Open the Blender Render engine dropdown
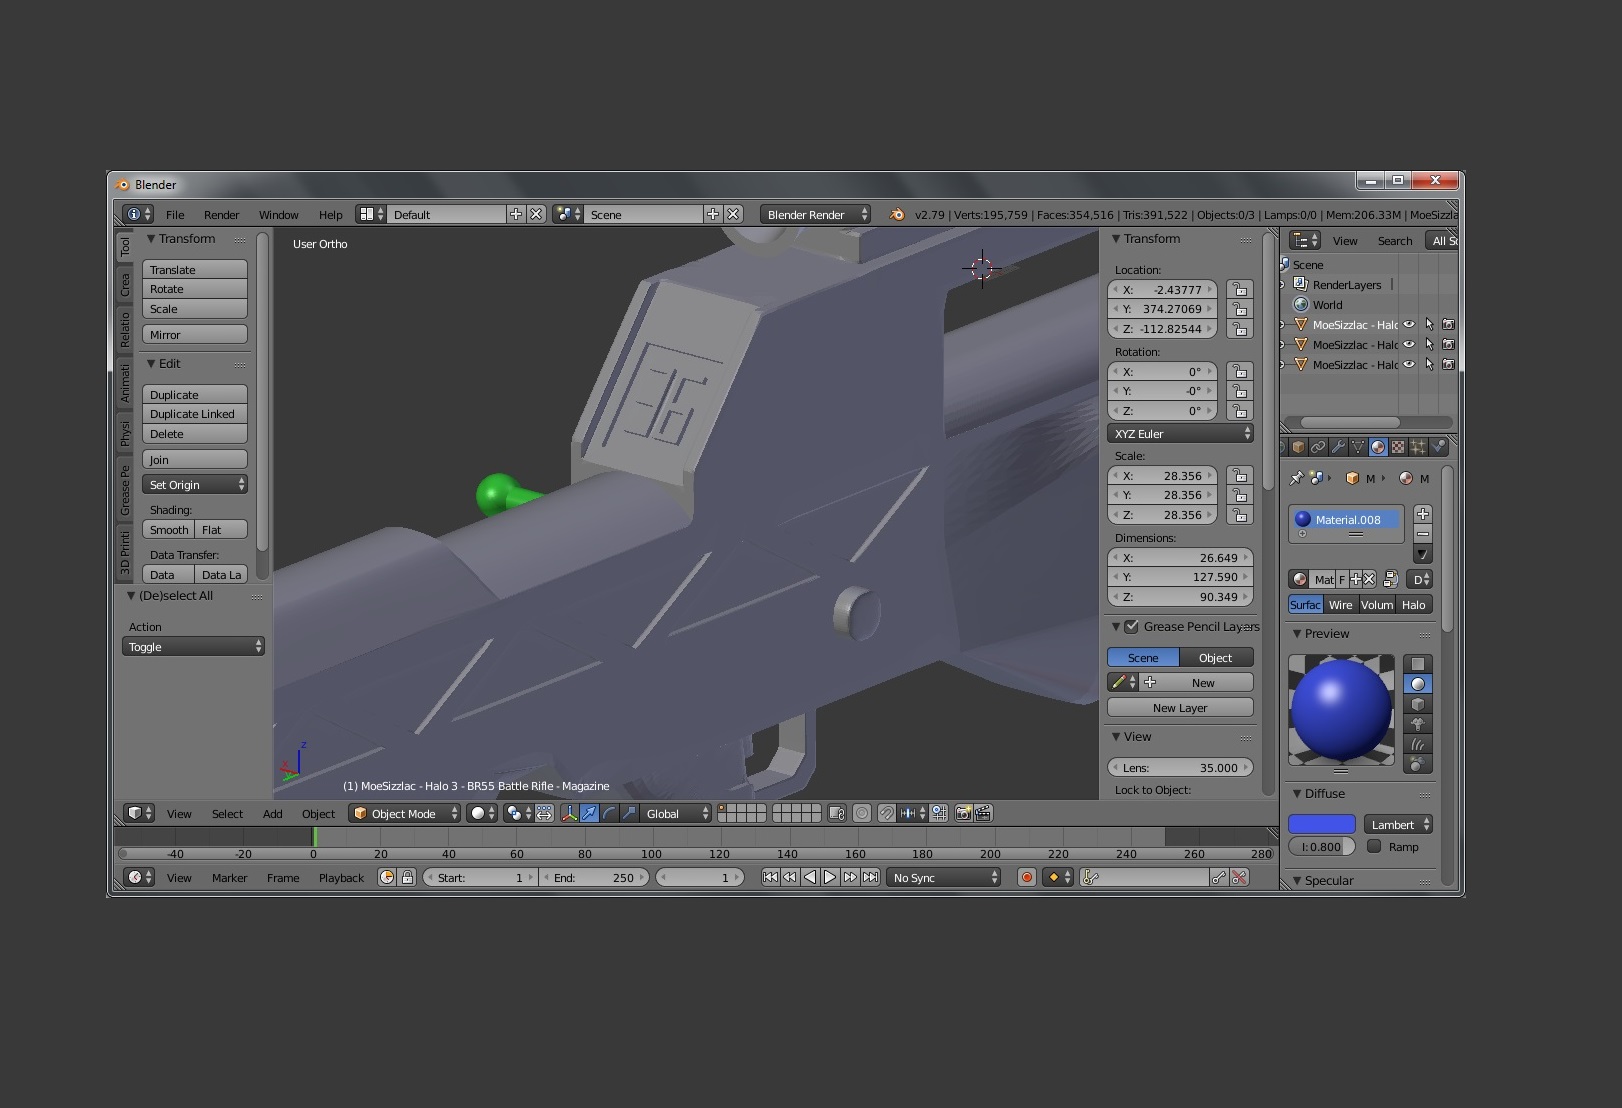This screenshot has width=1622, height=1108. [815, 214]
